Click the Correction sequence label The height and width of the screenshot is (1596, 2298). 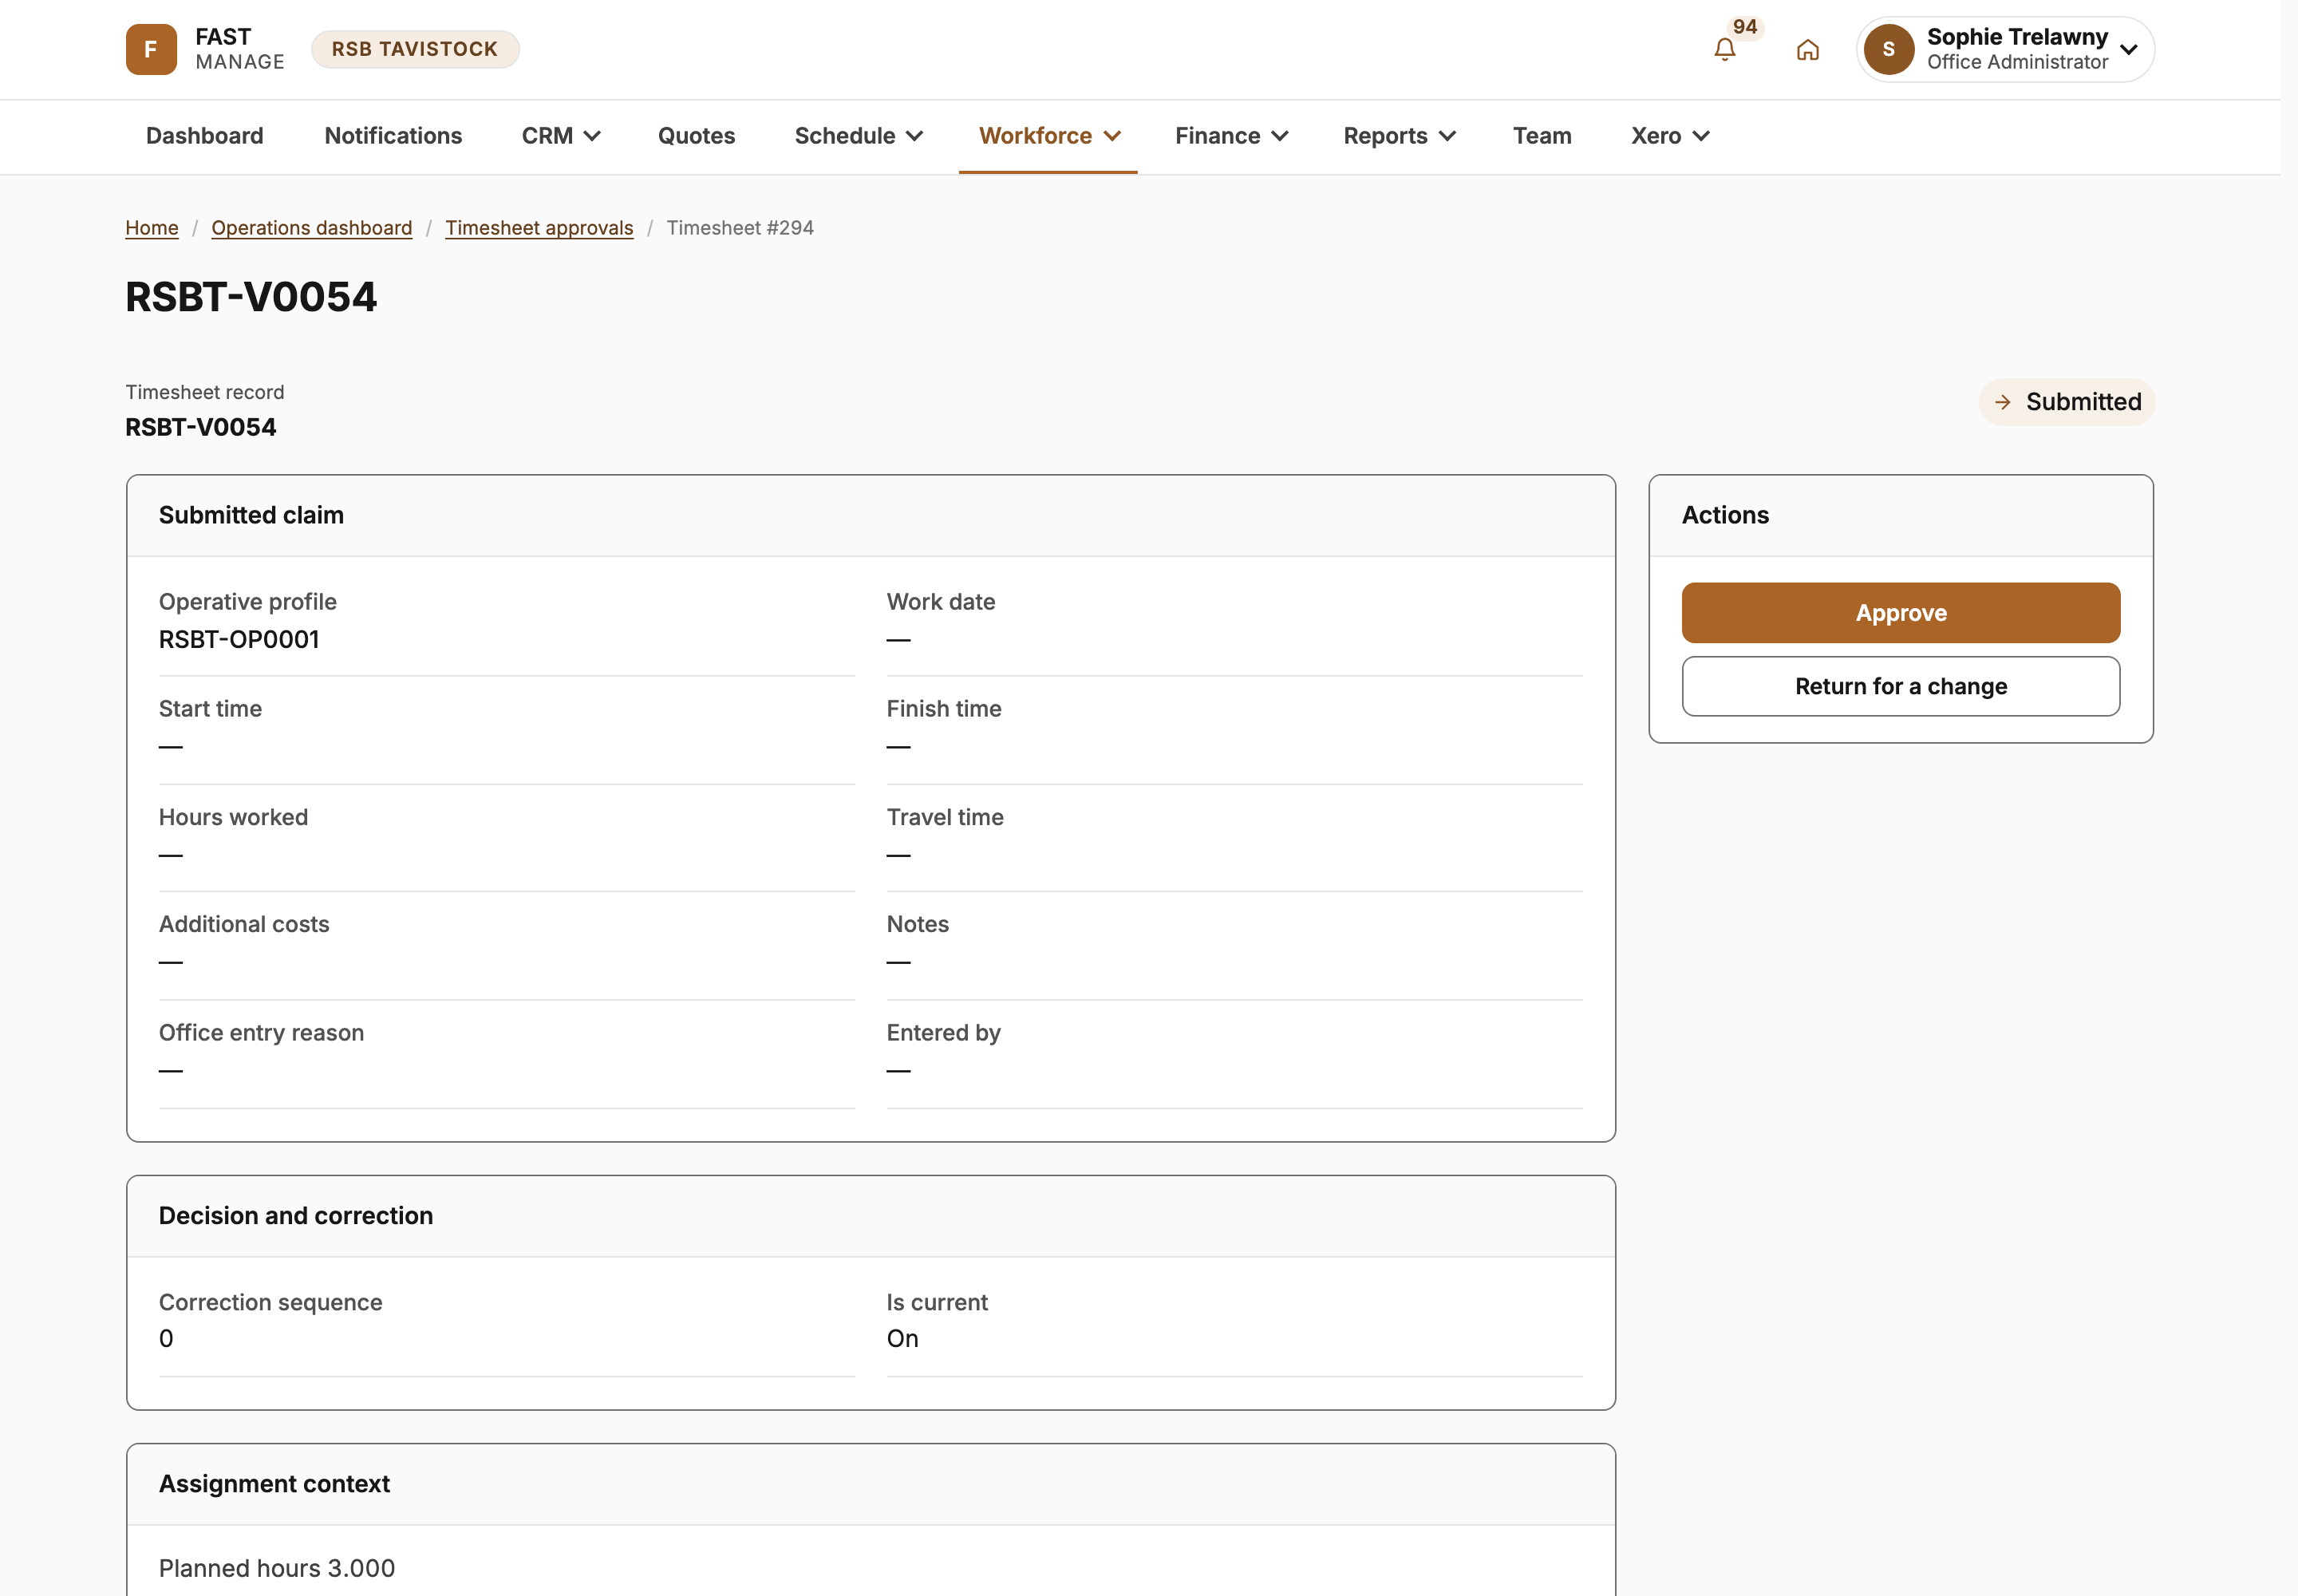(270, 1302)
